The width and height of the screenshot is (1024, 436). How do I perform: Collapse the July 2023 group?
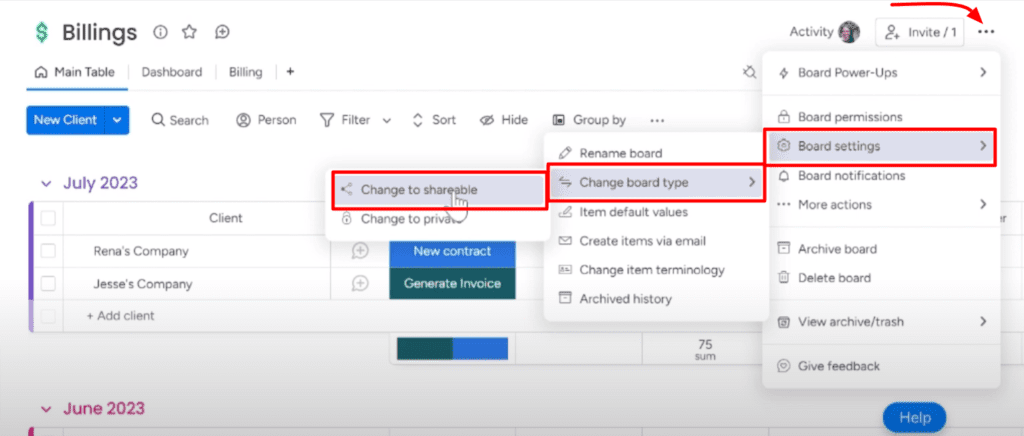coord(46,184)
